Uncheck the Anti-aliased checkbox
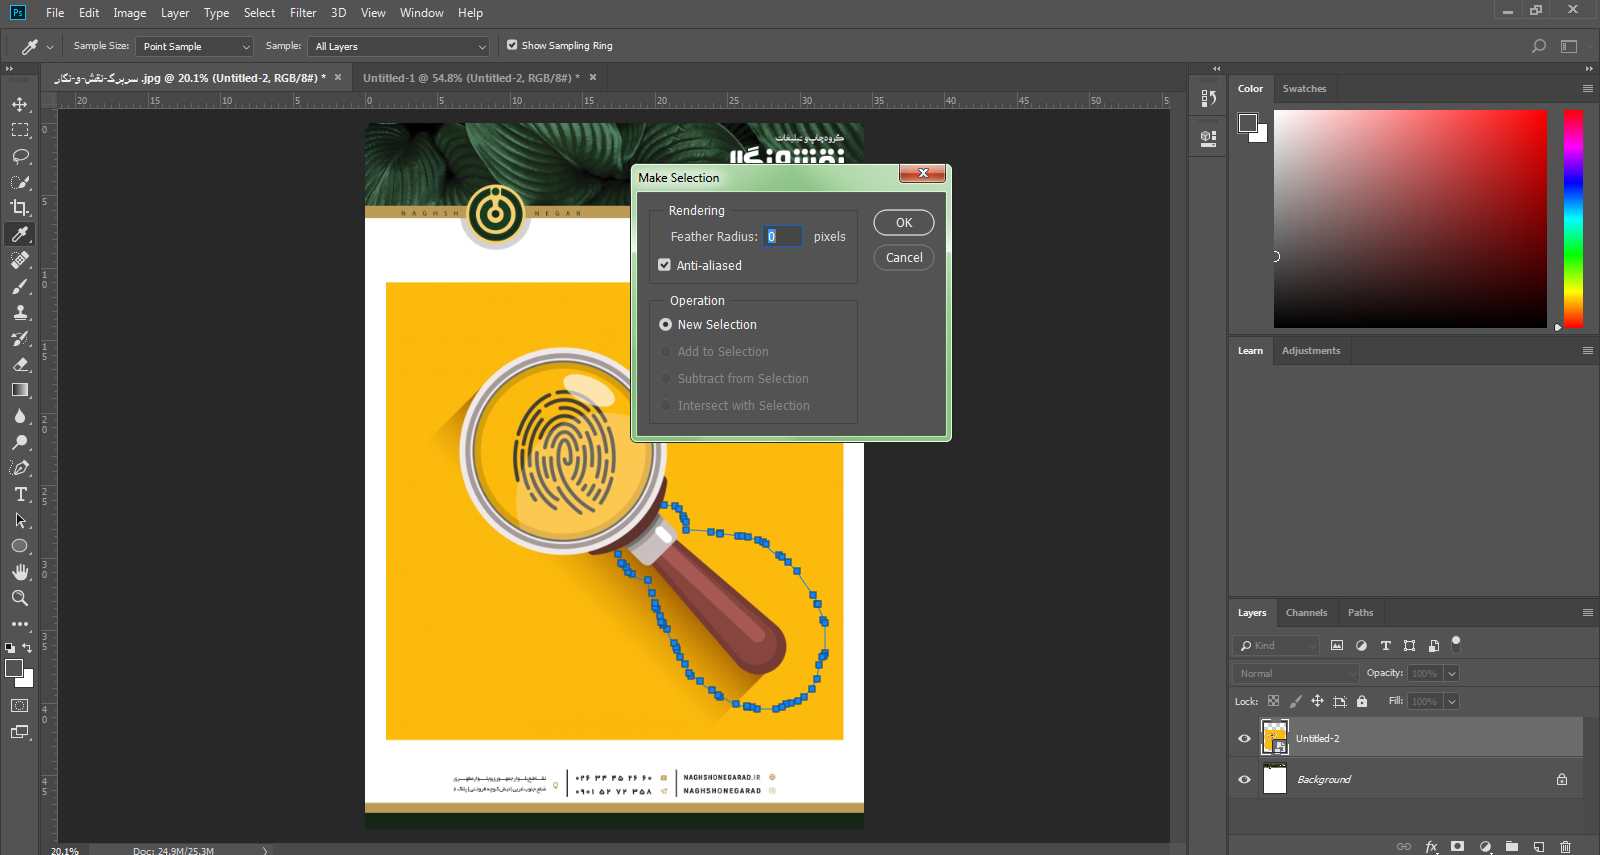 point(664,265)
